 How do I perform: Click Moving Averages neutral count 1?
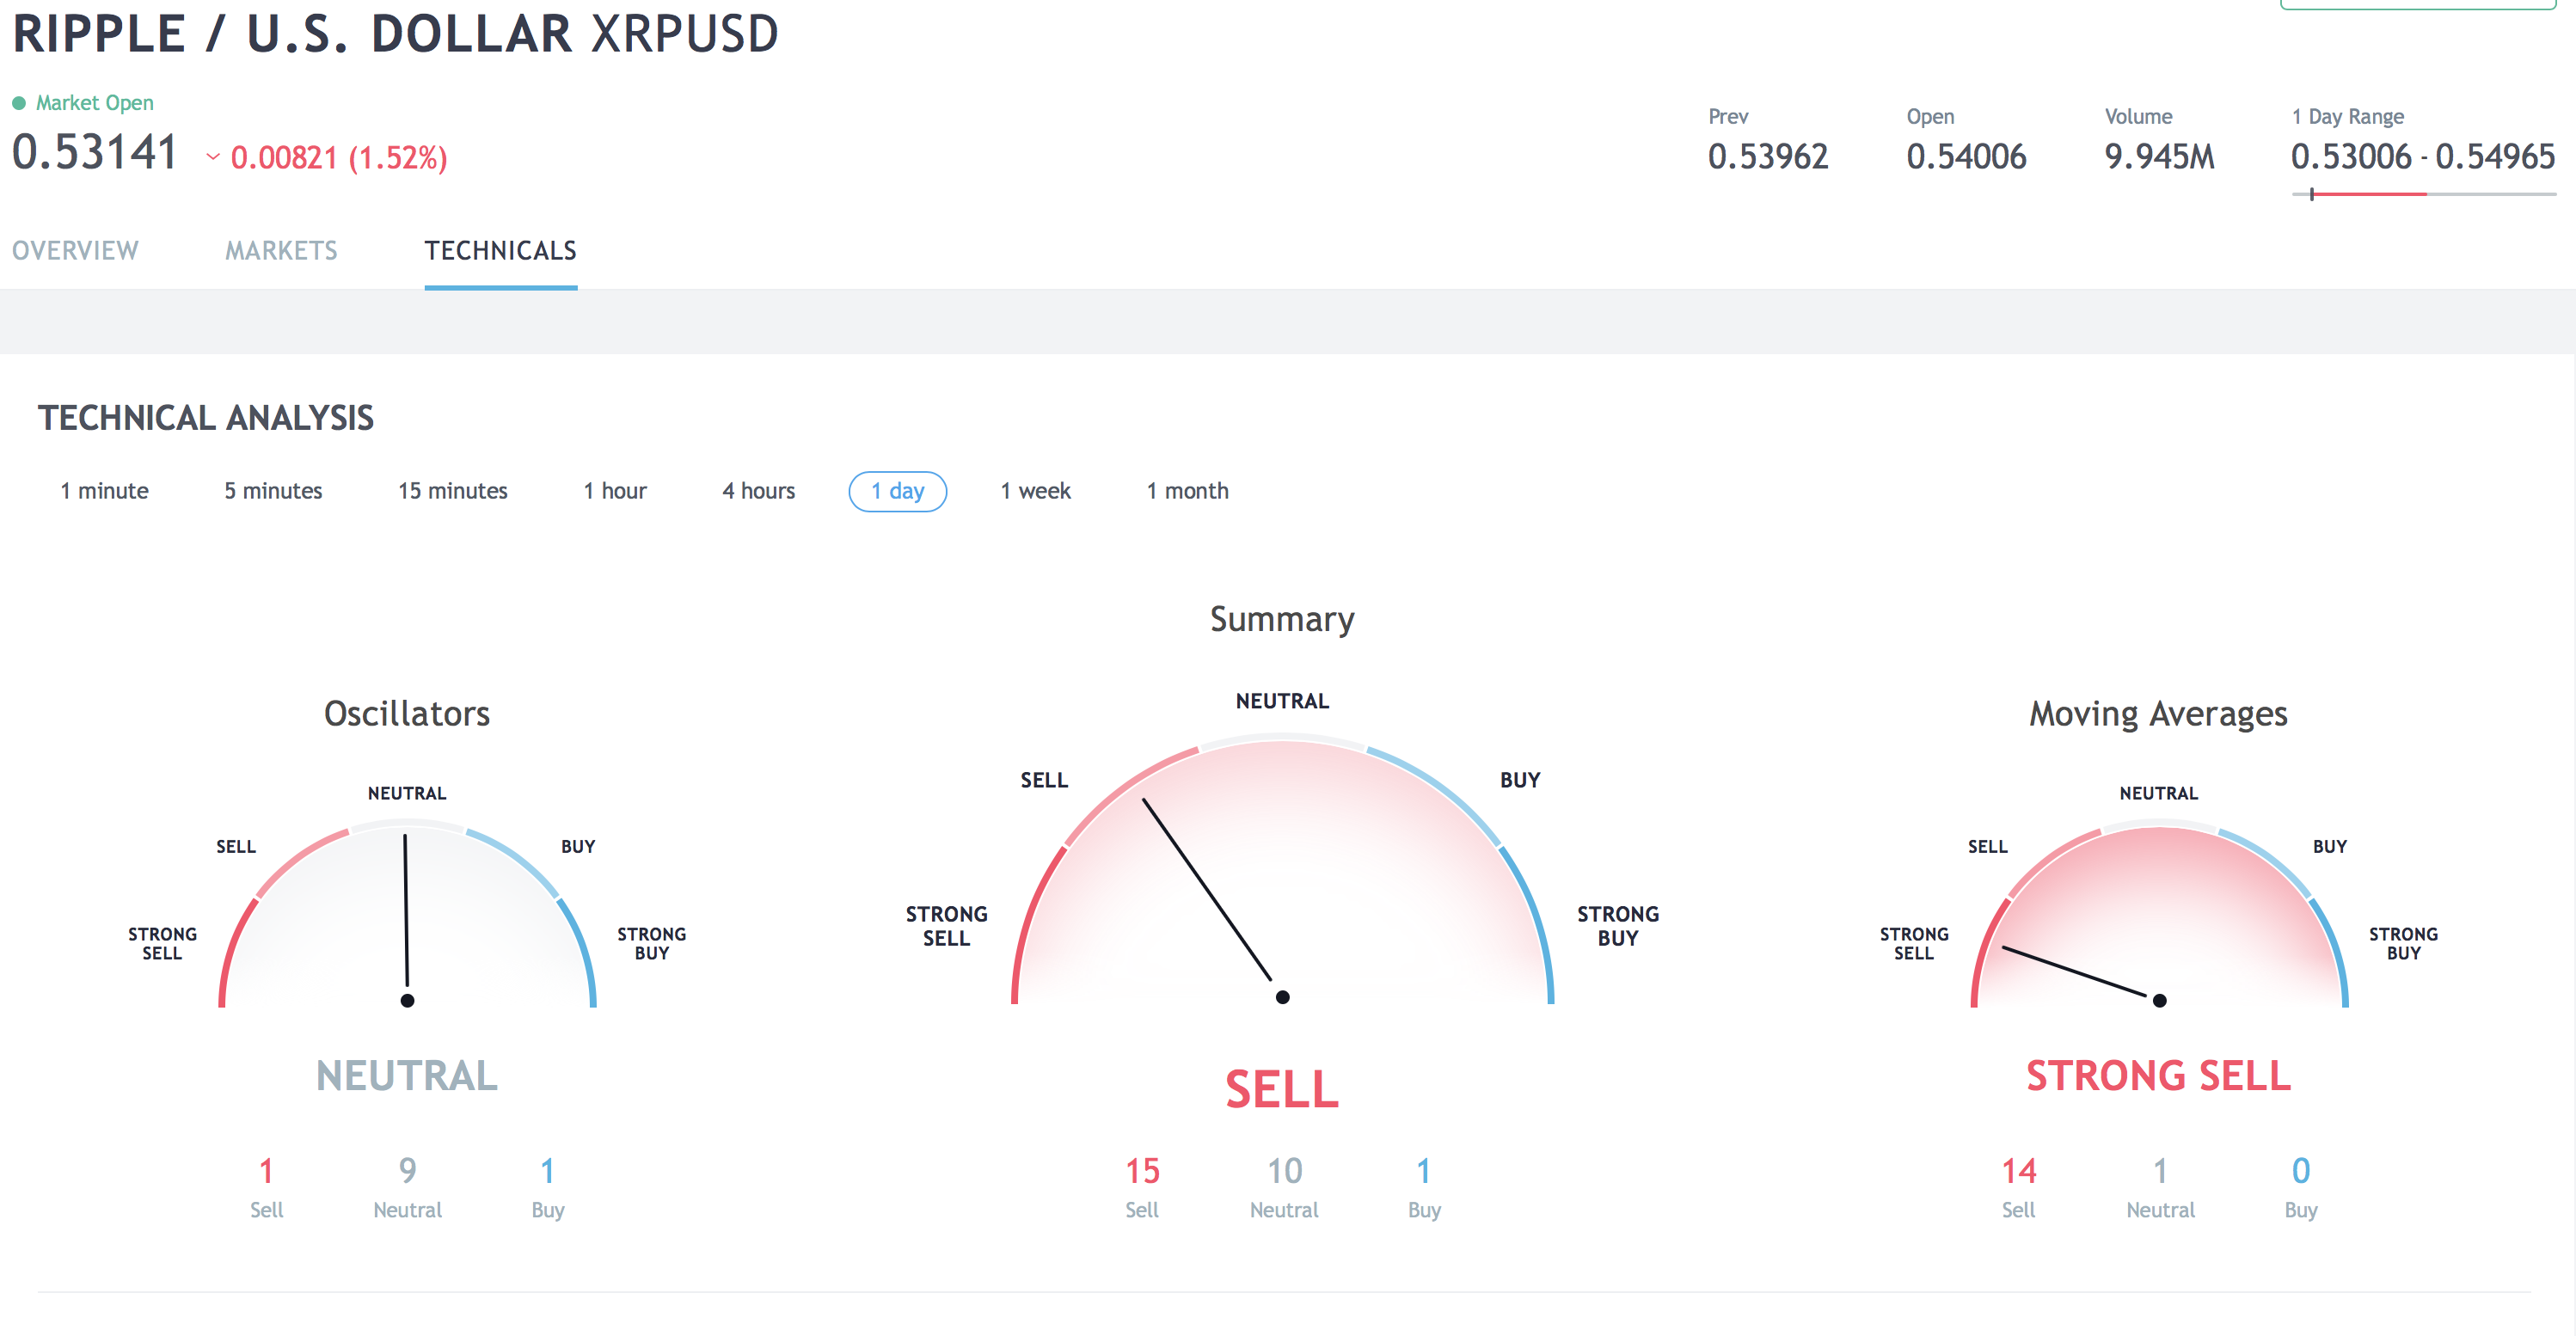pos(2160,1171)
